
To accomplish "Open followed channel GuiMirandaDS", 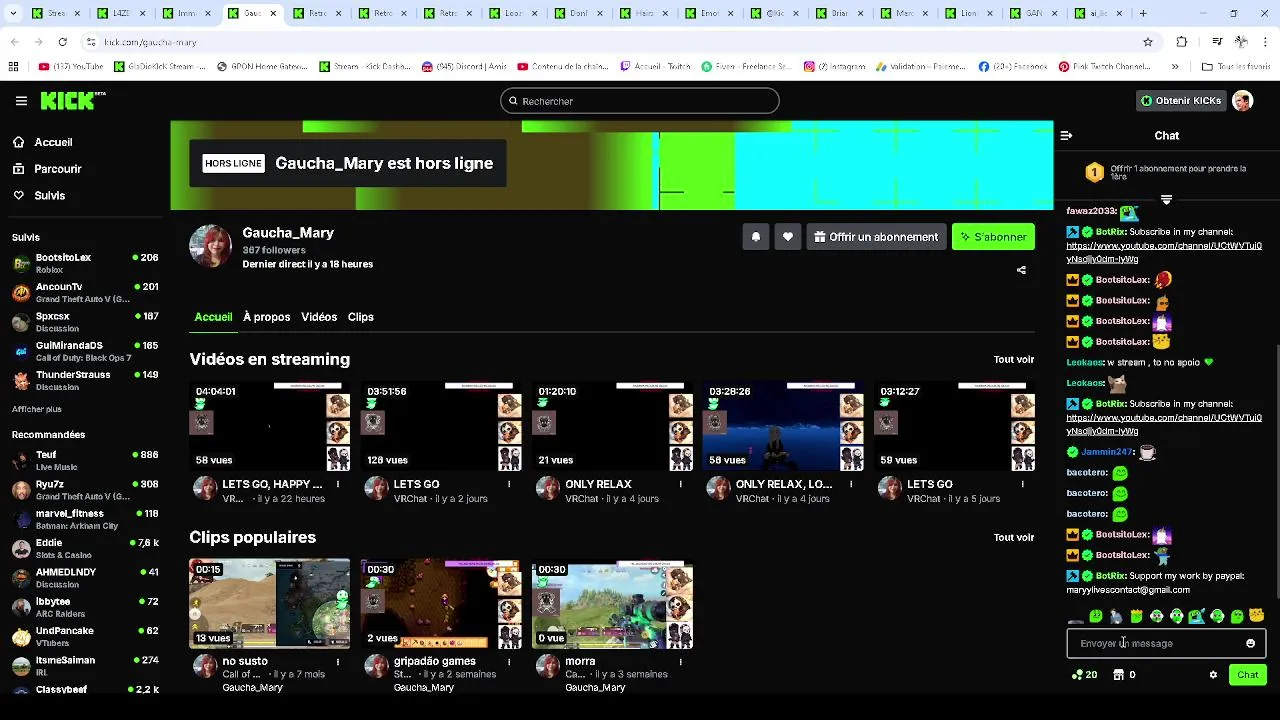I will pos(85,351).
